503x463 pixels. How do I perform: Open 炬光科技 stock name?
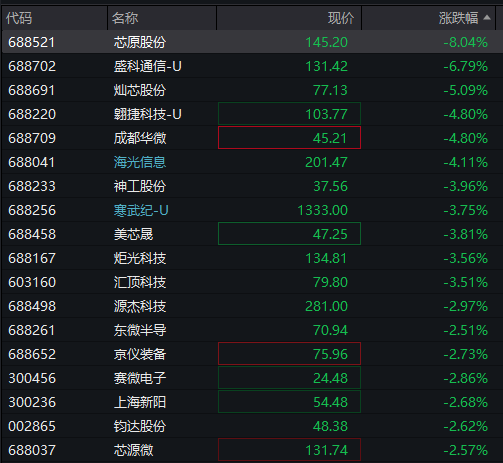pyautogui.click(x=140, y=258)
